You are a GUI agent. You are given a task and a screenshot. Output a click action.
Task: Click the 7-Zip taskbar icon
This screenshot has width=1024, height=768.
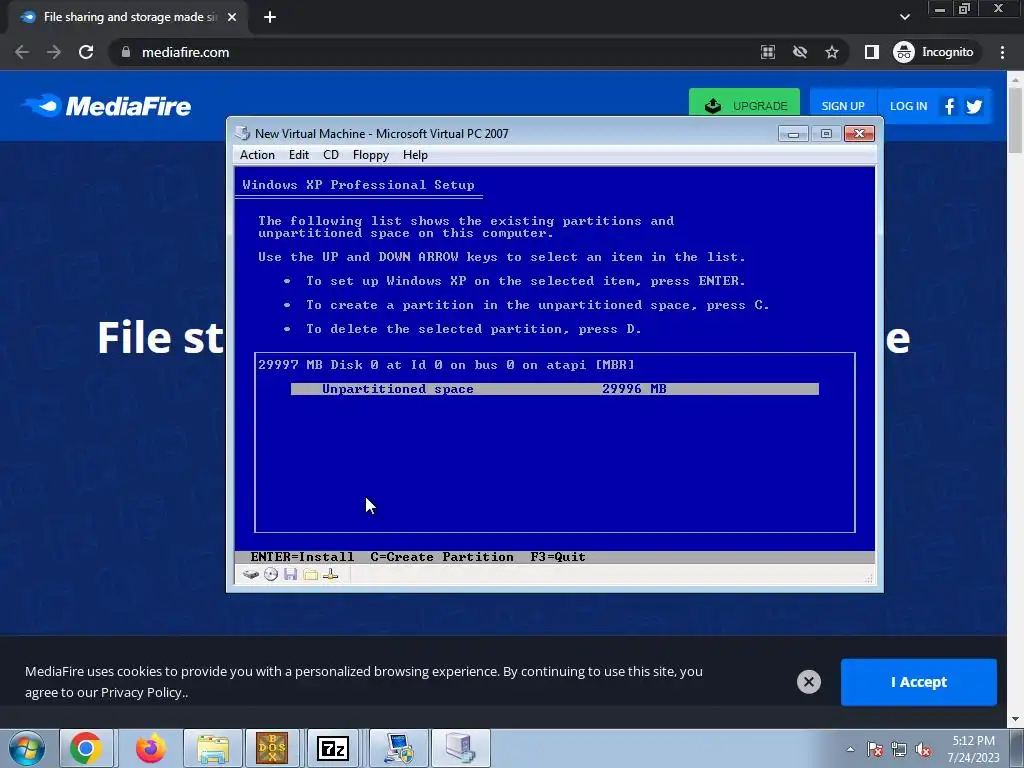point(332,748)
